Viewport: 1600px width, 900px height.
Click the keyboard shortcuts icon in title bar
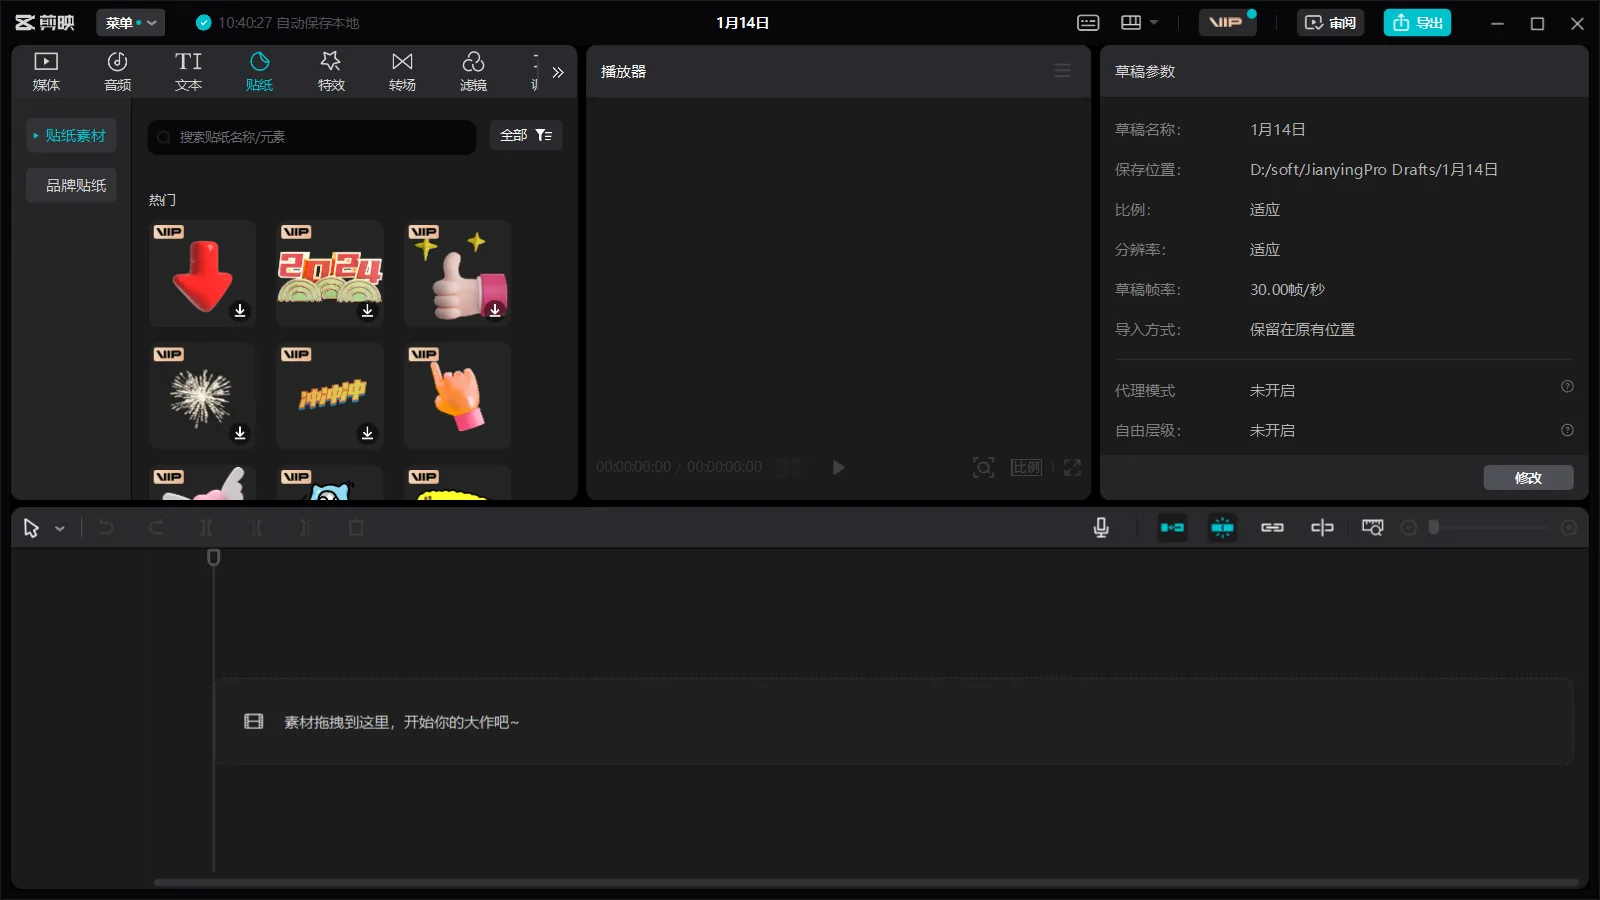click(1088, 23)
